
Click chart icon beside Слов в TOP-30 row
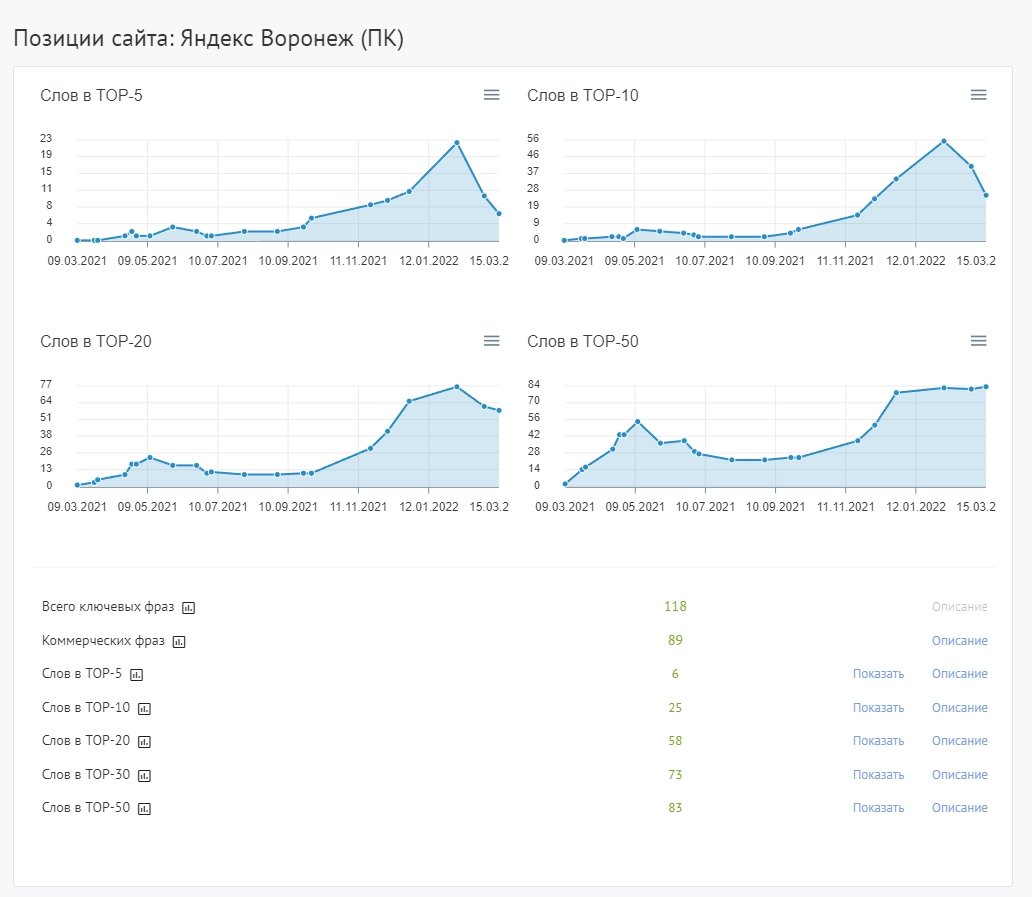coord(144,775)
